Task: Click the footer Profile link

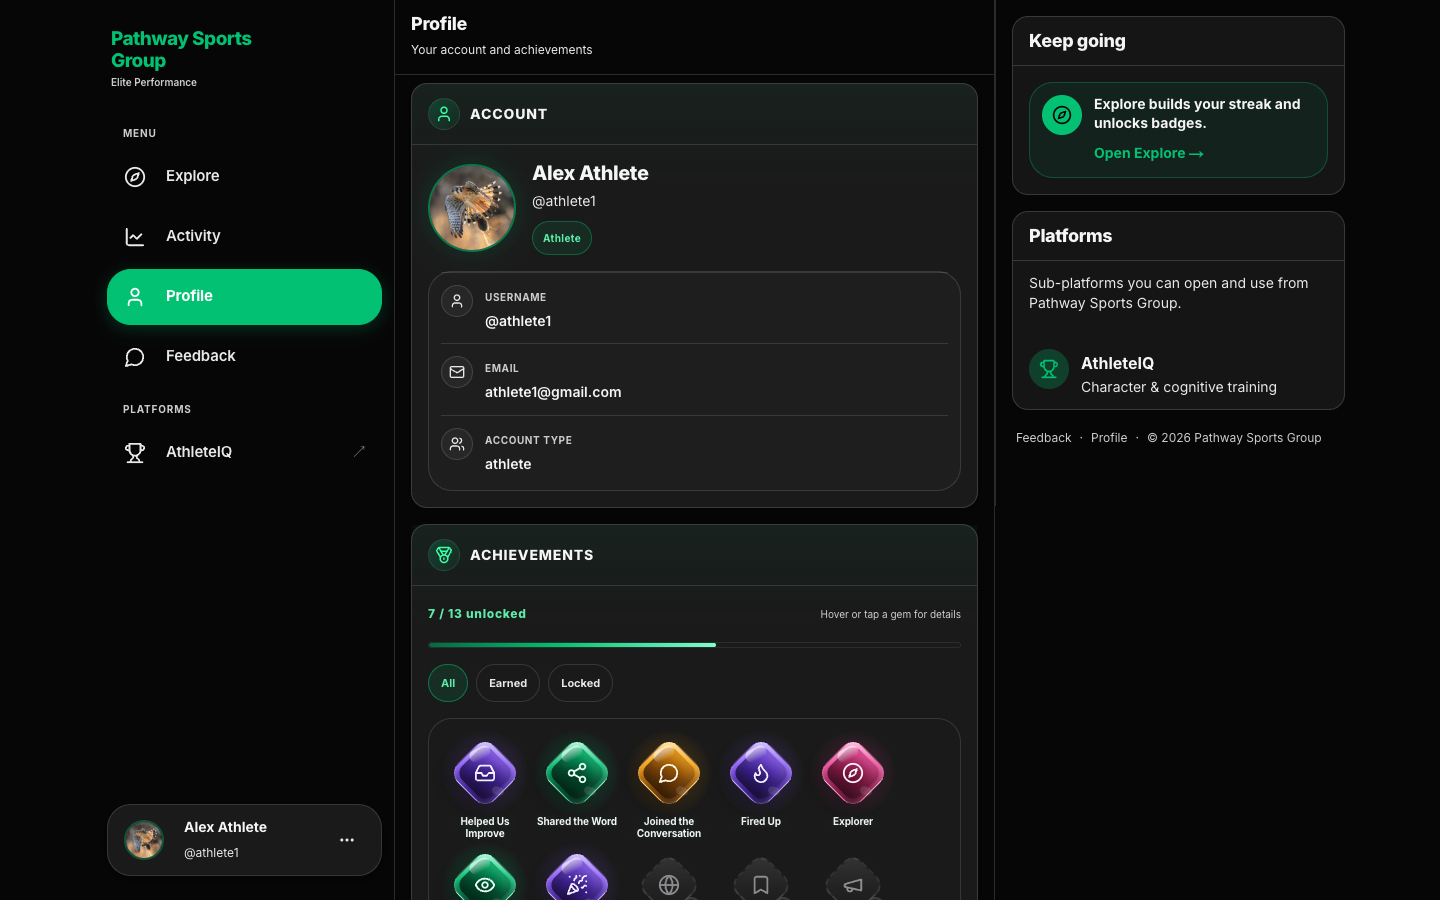Action: tap(1109, 438)
